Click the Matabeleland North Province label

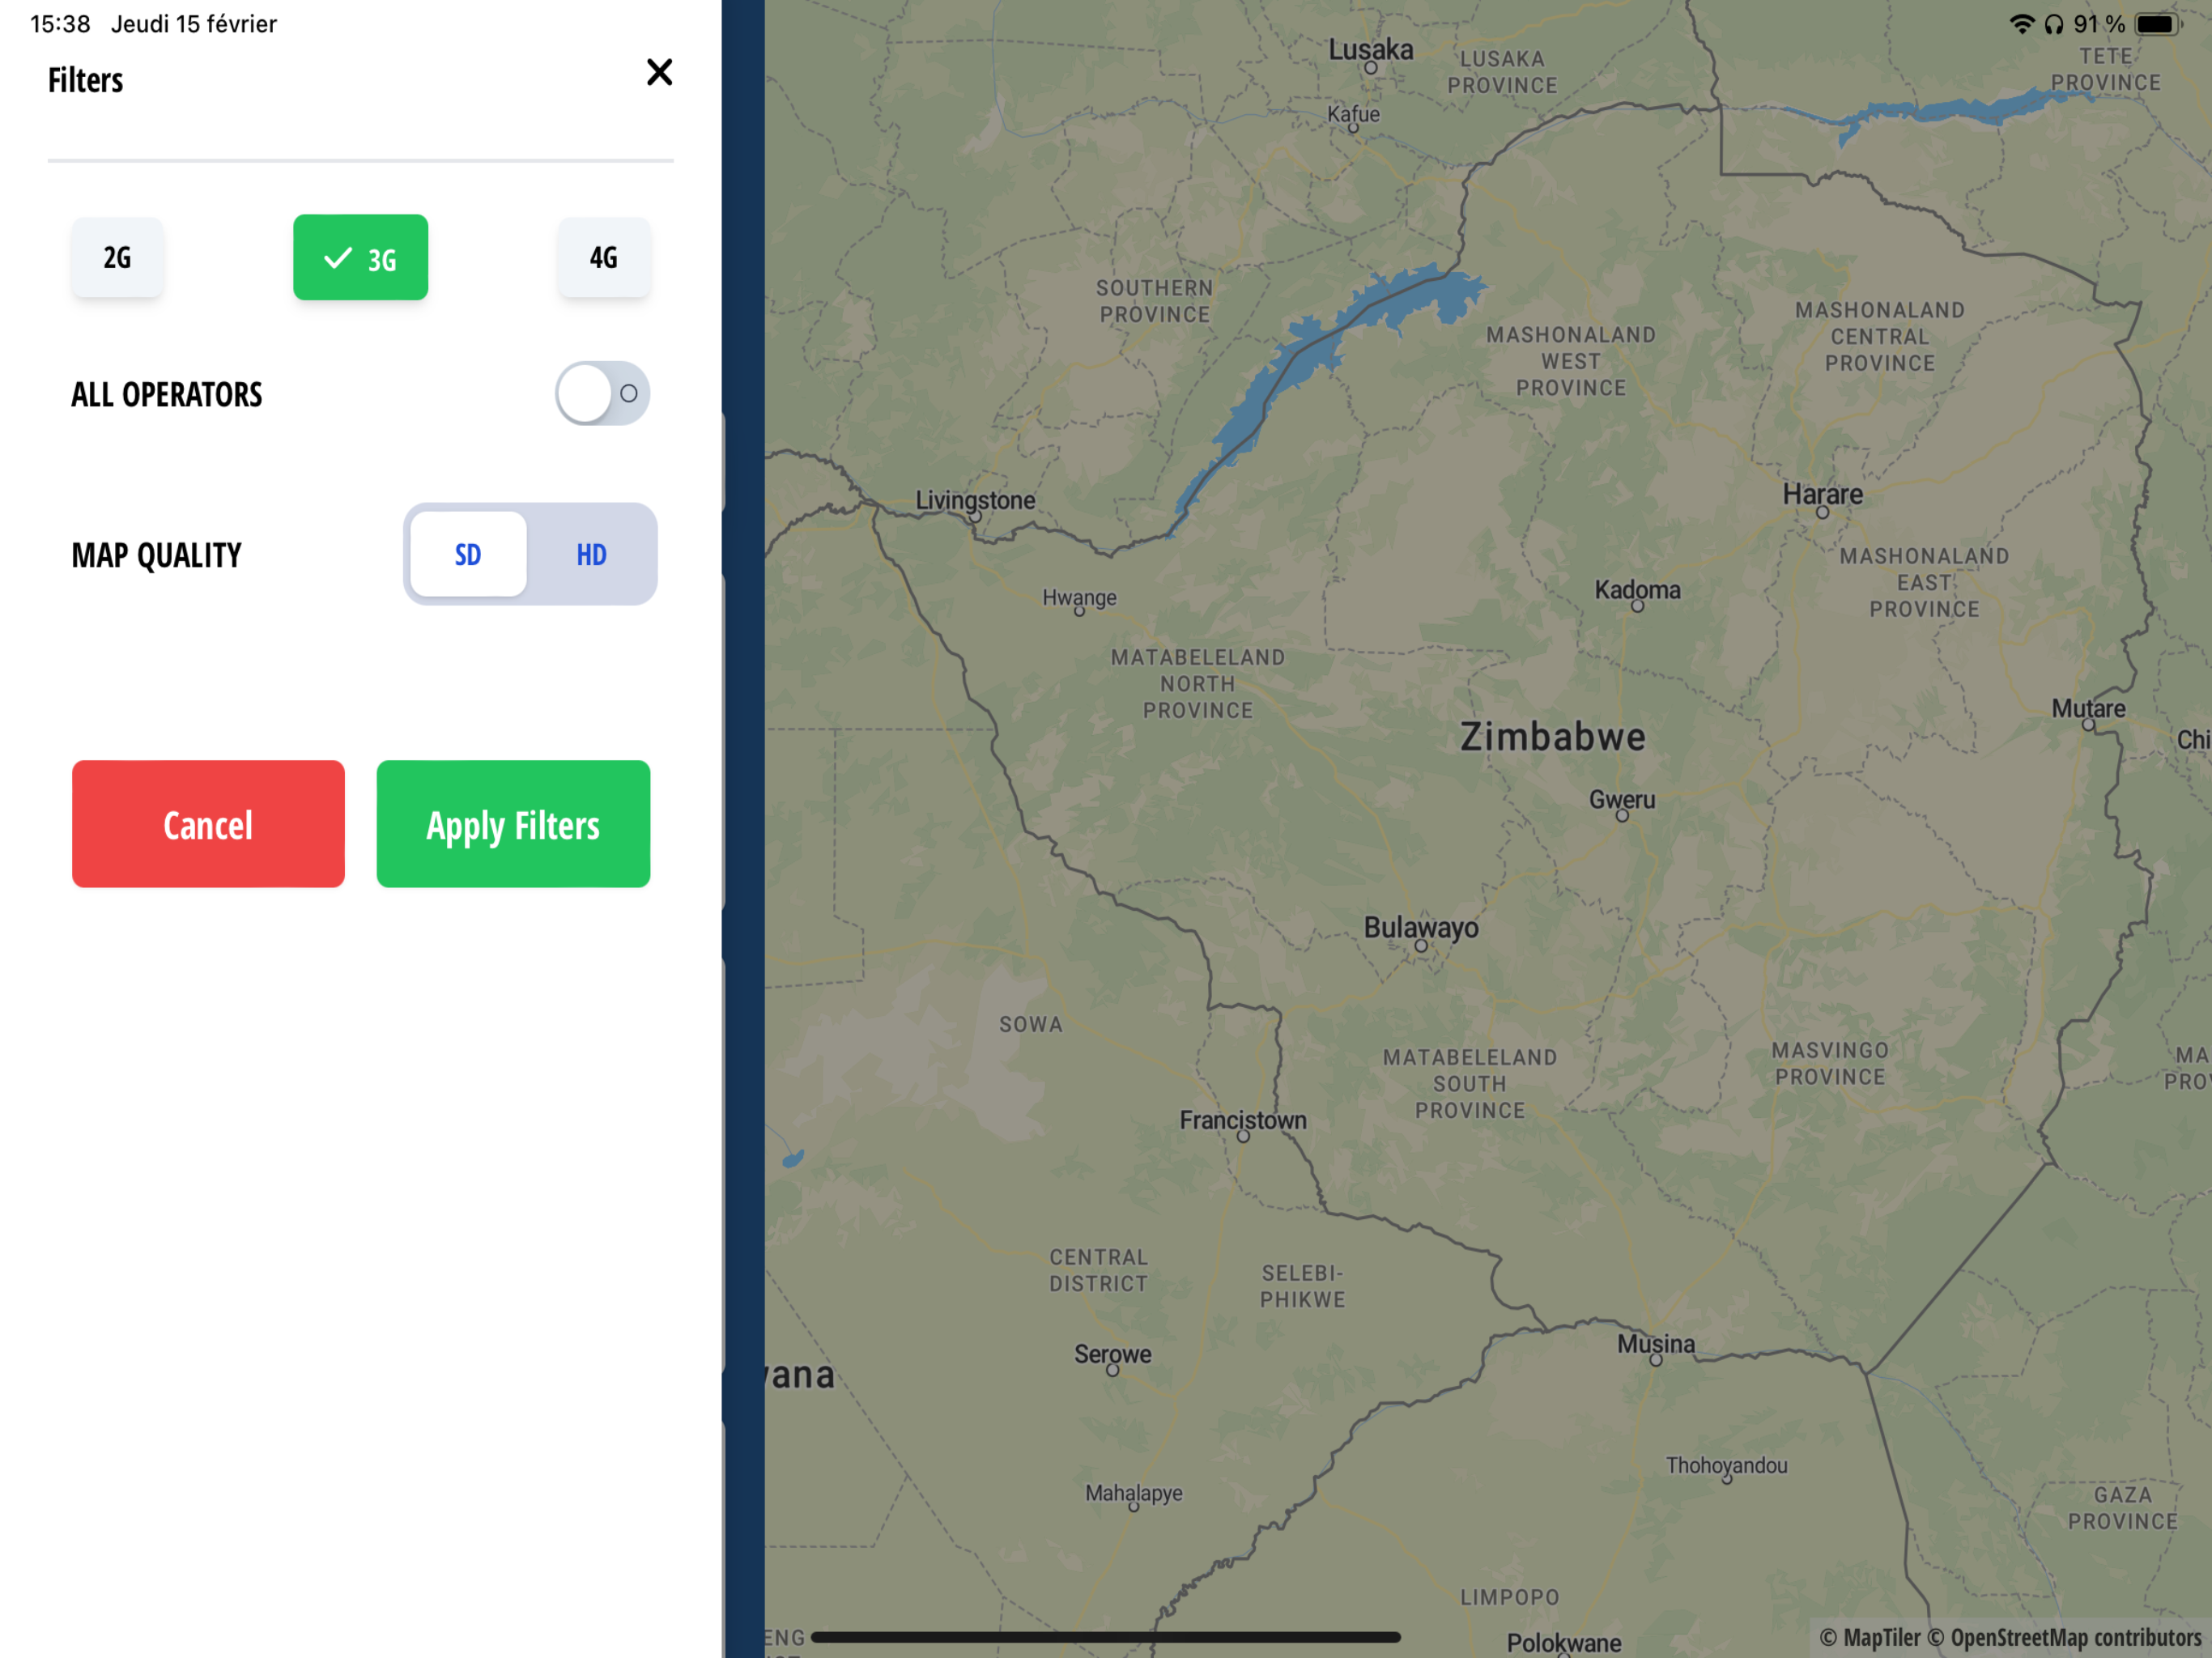coord(1197,684)
